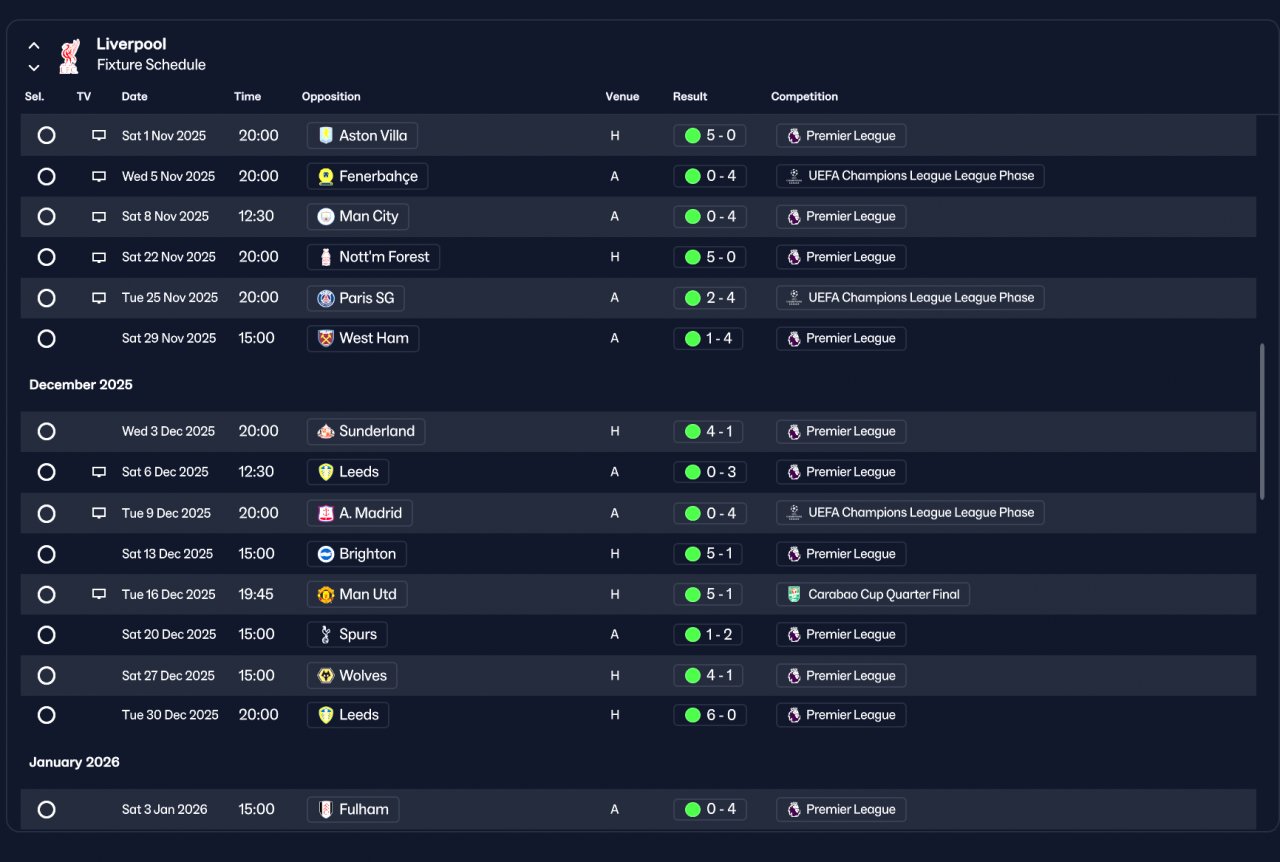Click the TV broadcast icon for Aston Villa match

pos(99,135)
